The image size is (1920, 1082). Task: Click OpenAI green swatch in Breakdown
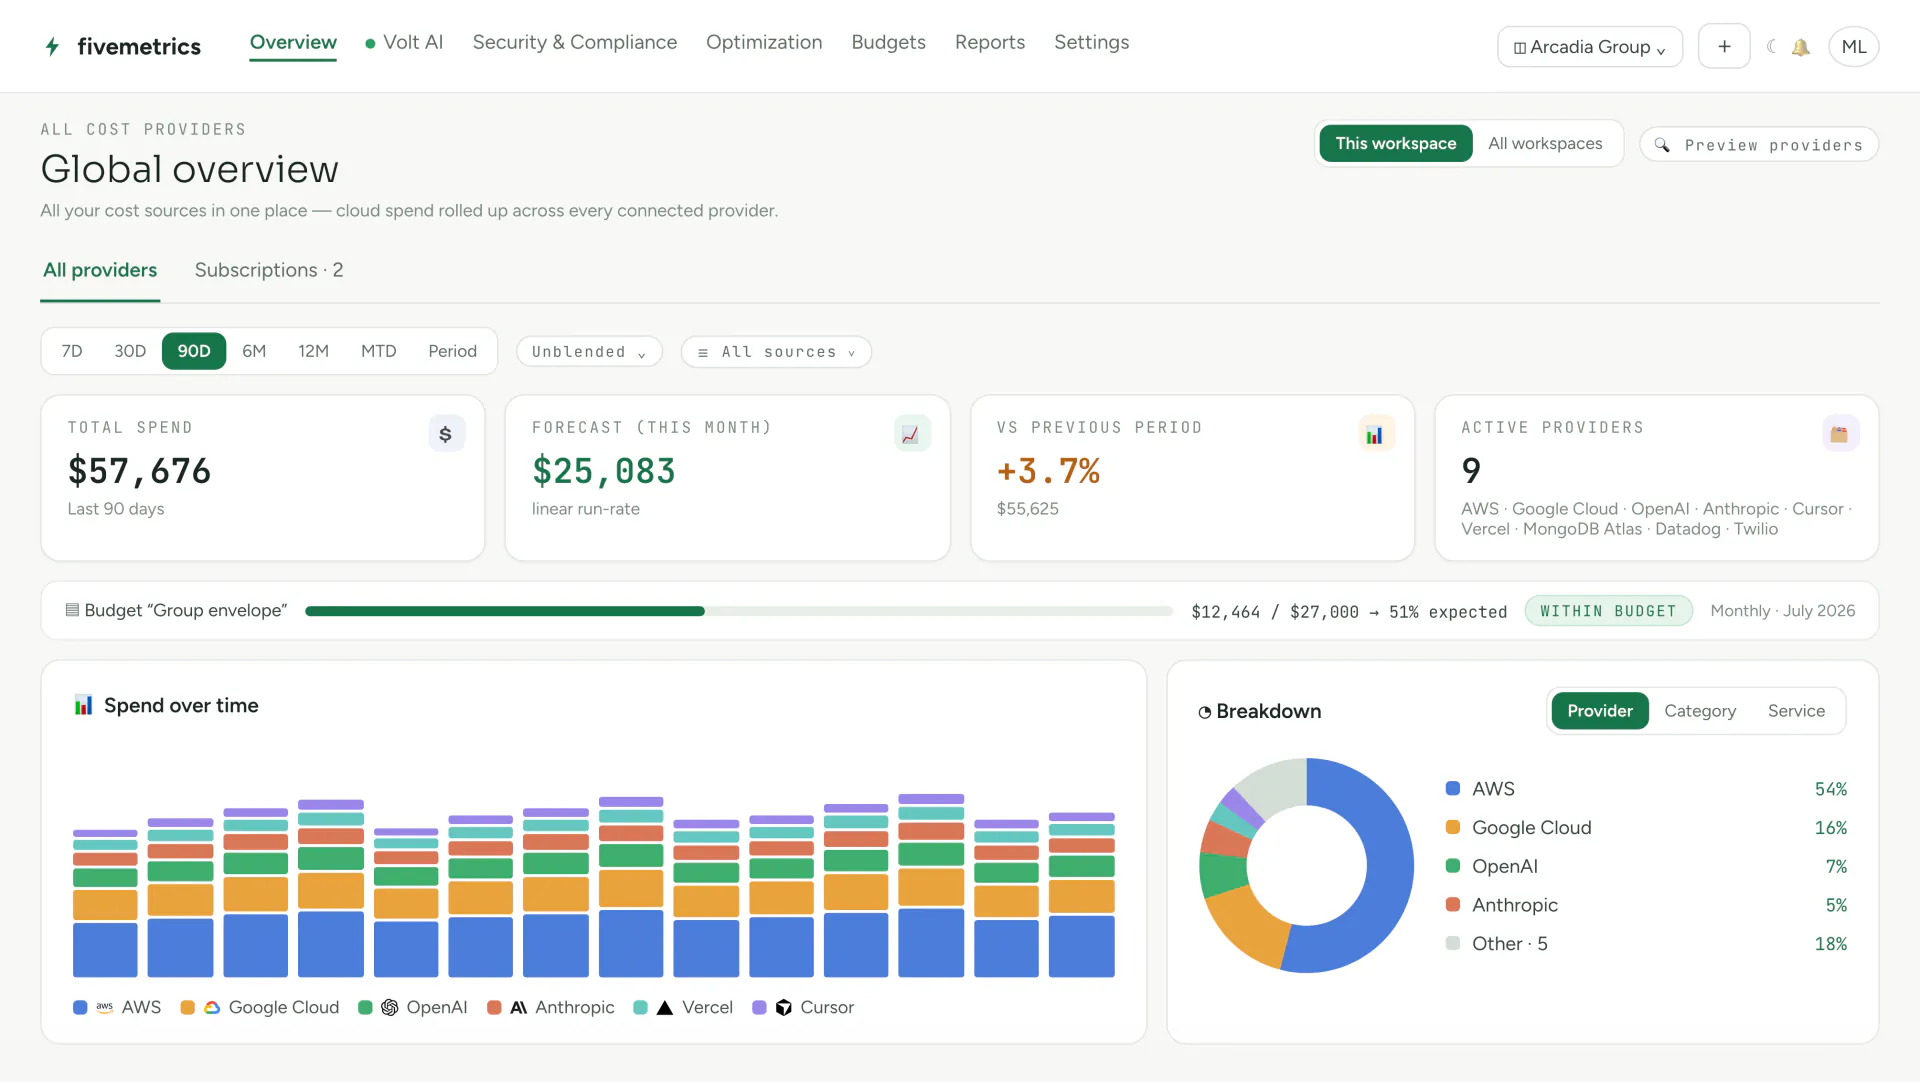tap(1453, 866)
